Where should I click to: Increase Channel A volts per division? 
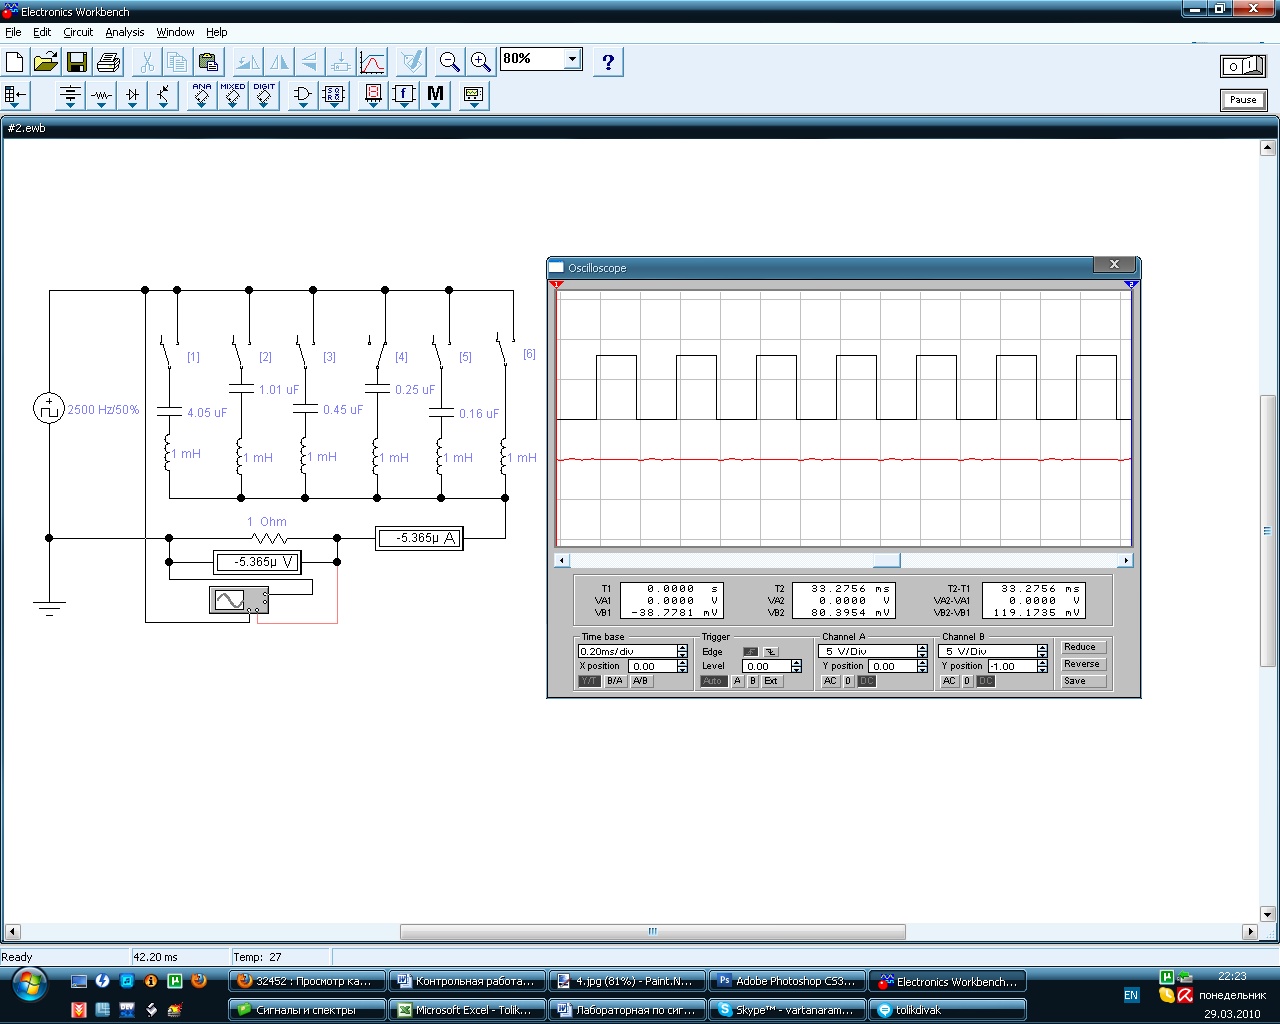[x=922, y=648]
